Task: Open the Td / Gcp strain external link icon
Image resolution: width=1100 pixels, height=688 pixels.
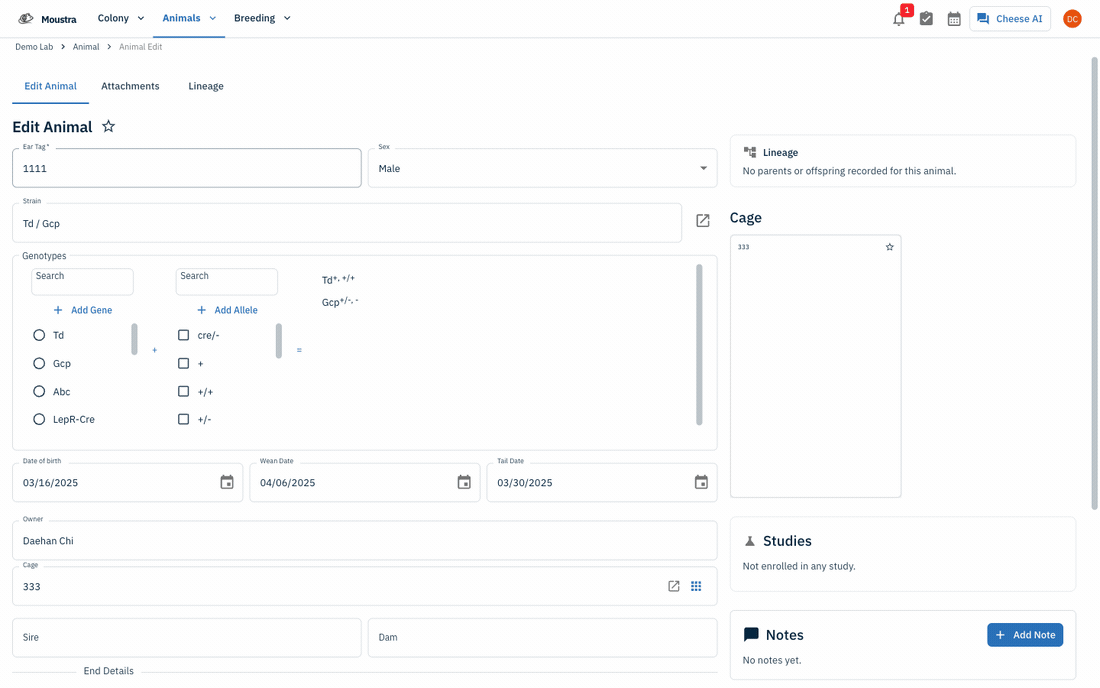Action: coord(702,221)
